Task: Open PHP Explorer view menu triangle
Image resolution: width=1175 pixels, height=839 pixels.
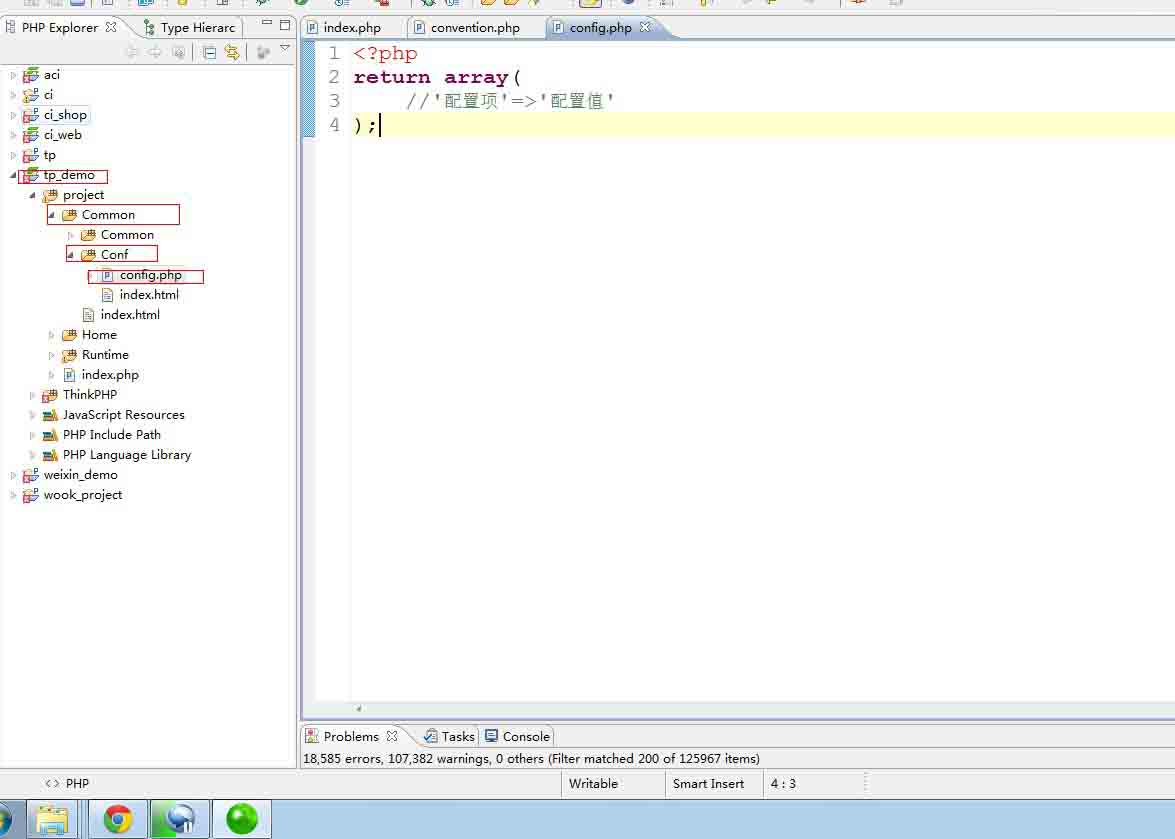Action: point(285,49)
